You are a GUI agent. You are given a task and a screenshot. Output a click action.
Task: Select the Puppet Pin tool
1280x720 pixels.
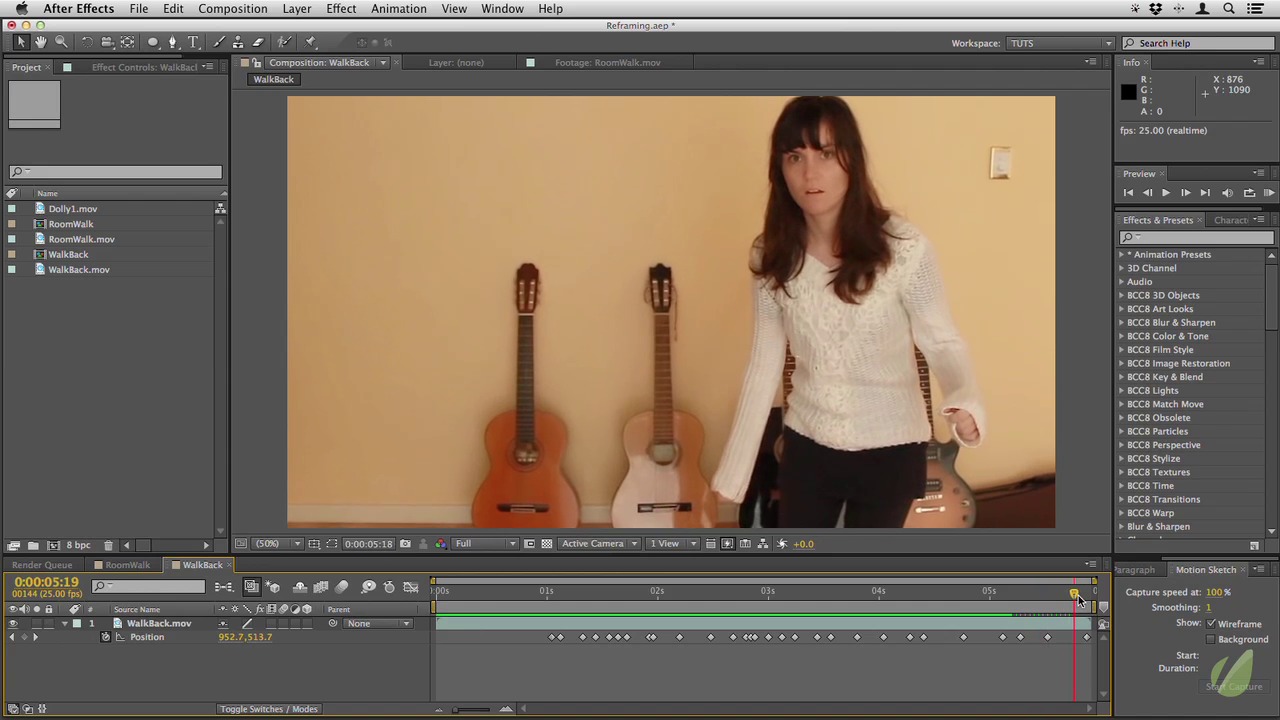point(311,42)
